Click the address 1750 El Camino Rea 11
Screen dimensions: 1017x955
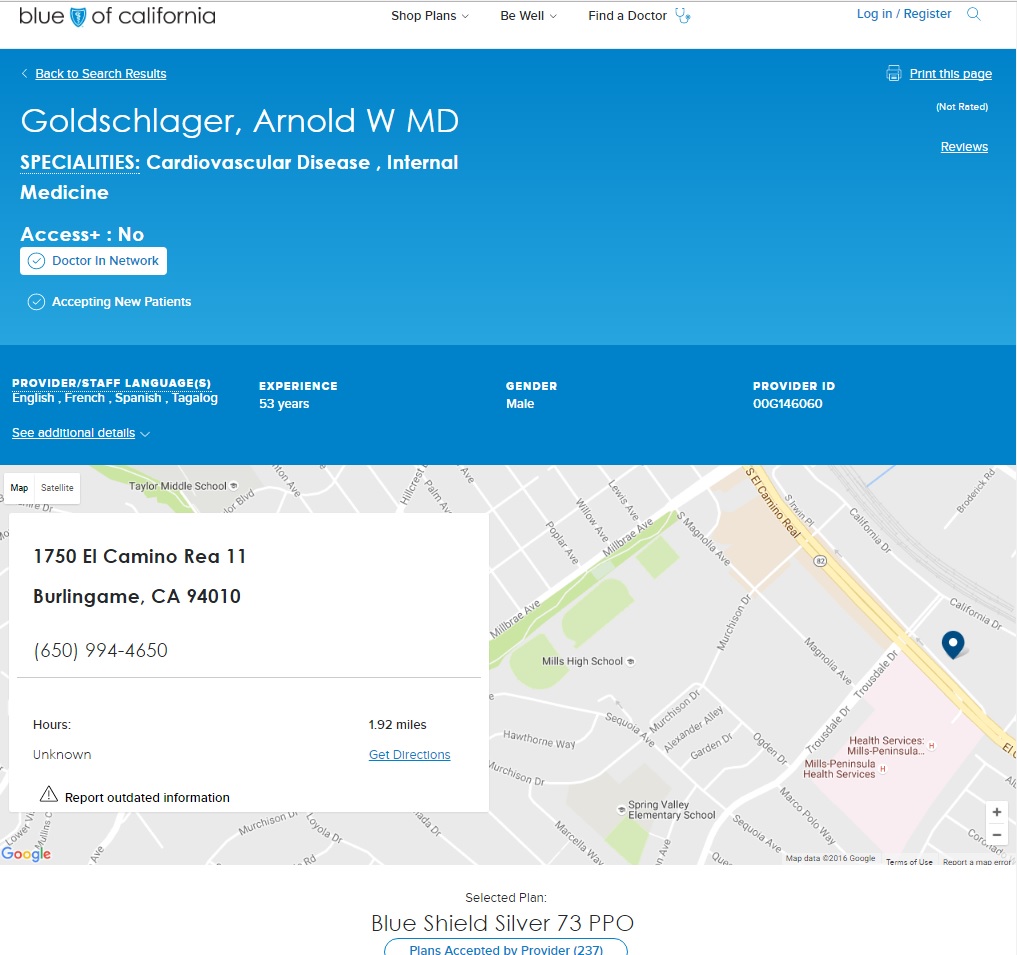pyautogui.click(x=139, y=556)
